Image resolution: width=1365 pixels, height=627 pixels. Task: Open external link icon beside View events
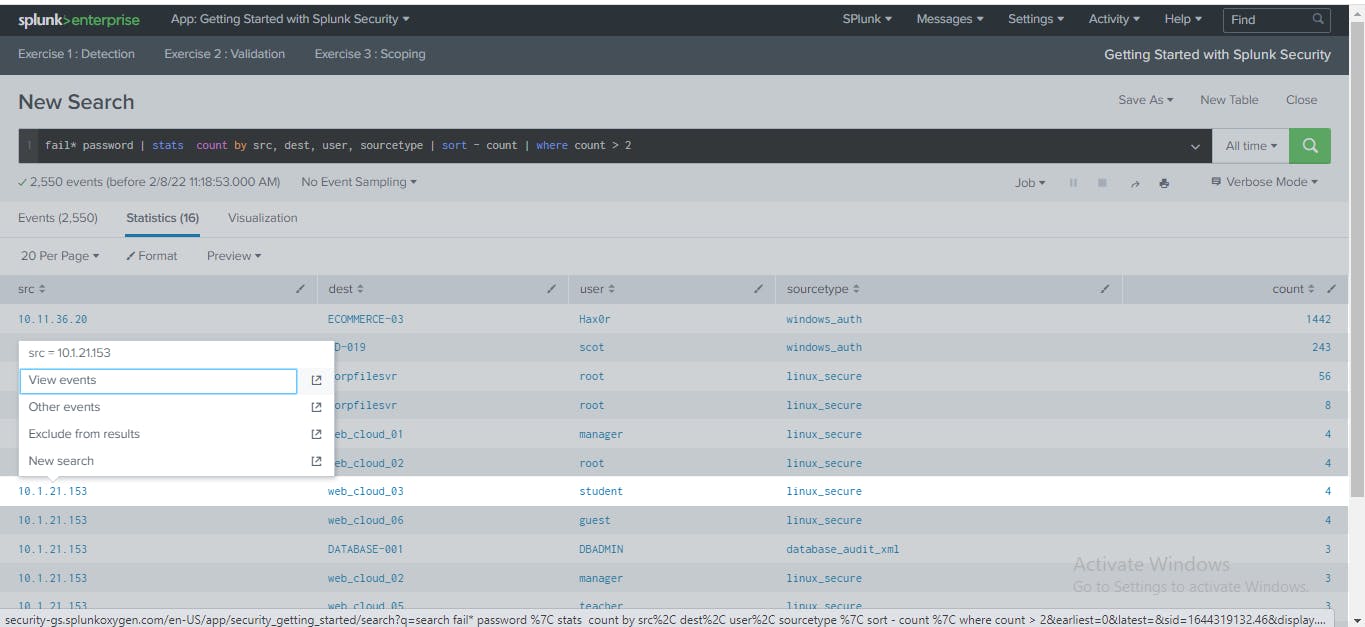[x=316, y=381]
